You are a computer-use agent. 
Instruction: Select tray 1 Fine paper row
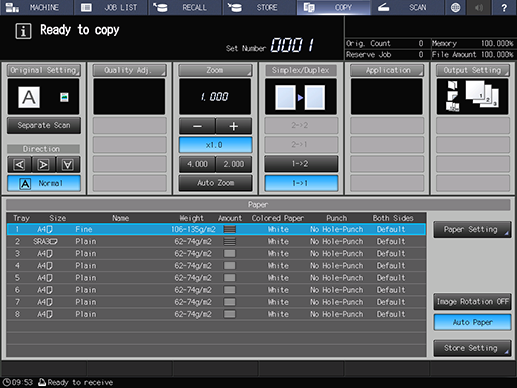point(216,229)
